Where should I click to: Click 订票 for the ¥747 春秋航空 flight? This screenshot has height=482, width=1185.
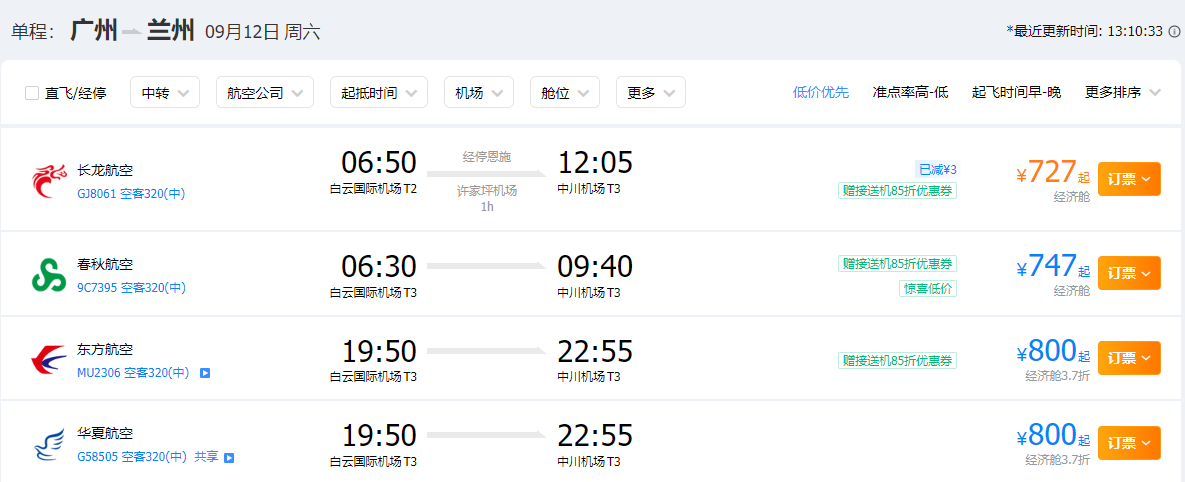(x=1129, y=273)
